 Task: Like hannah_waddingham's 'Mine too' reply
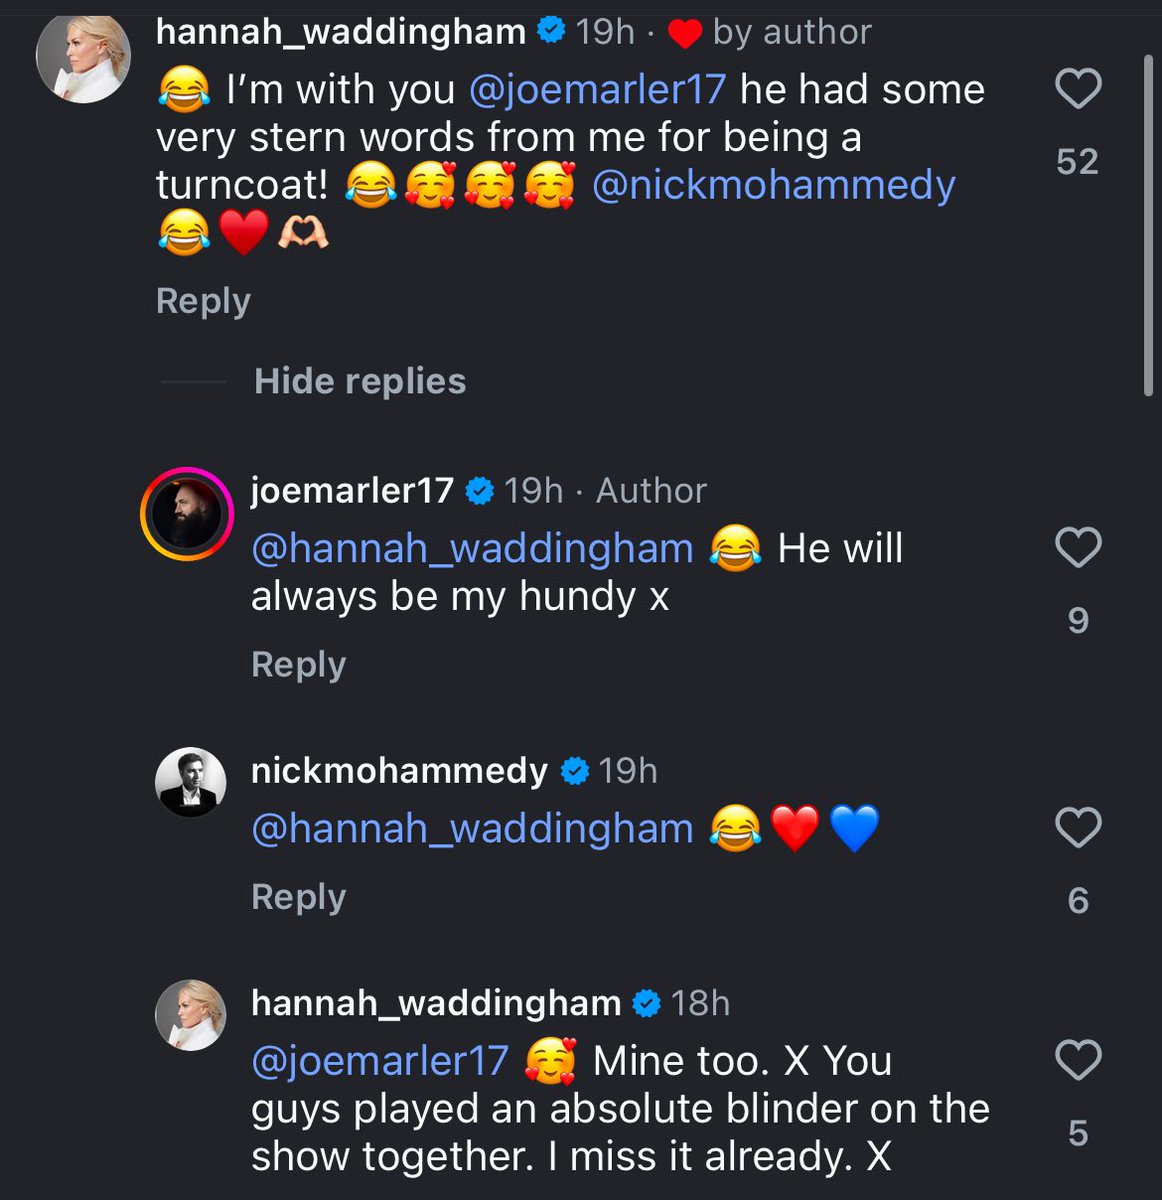[1078, 1060]
